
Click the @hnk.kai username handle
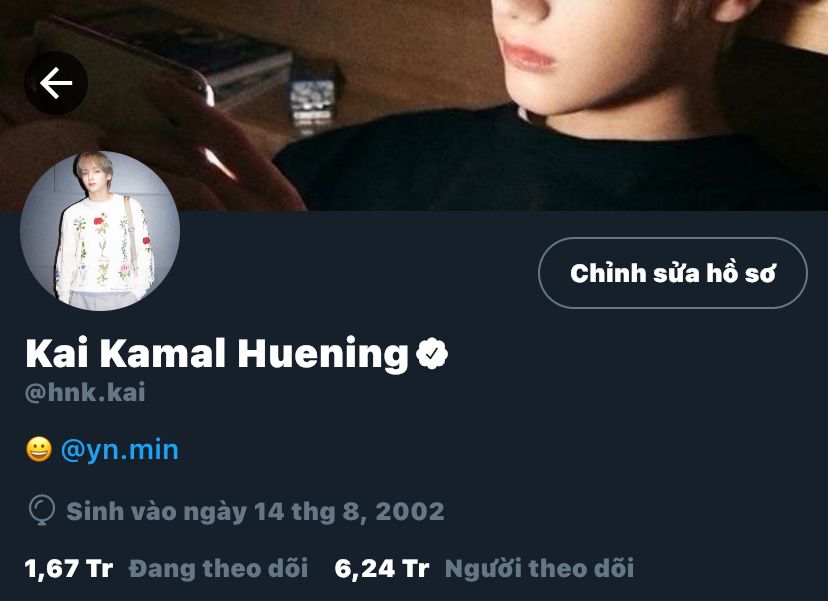pos(85,392)
